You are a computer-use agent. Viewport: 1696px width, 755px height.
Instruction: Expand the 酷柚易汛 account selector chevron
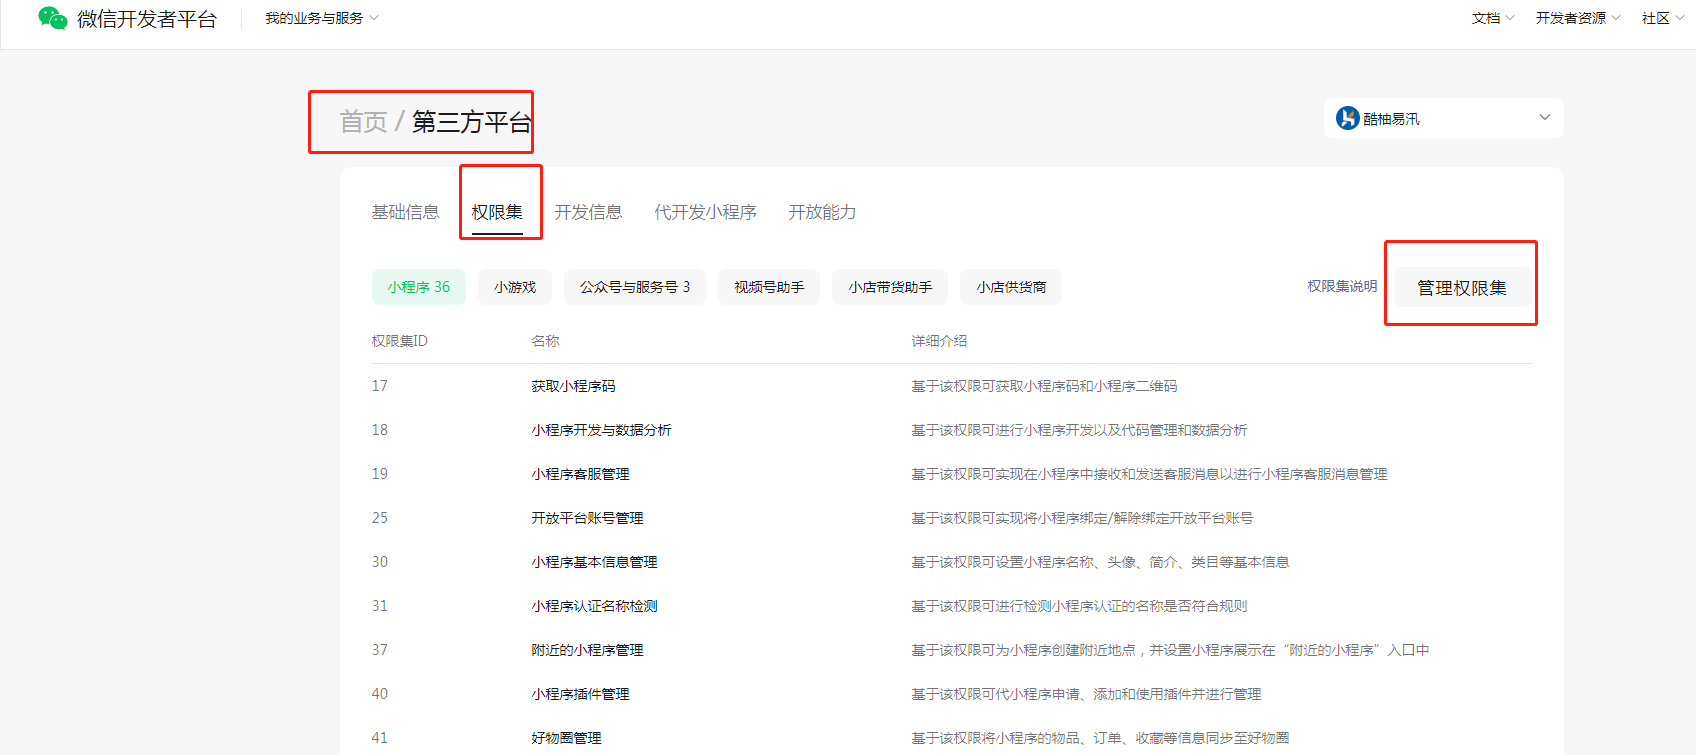pos(1544,118)
